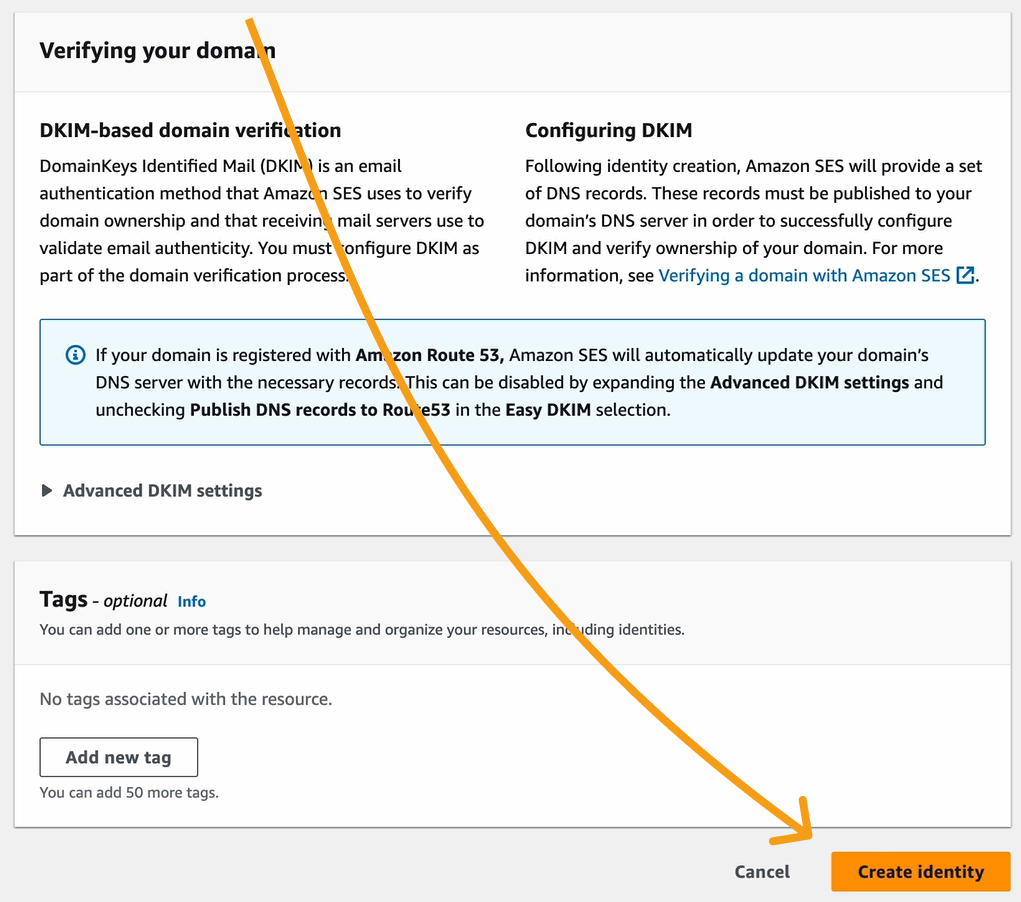Click the bold Easy DKIM text in notice
Screen dimensions: 1021x902
[548, 410]
